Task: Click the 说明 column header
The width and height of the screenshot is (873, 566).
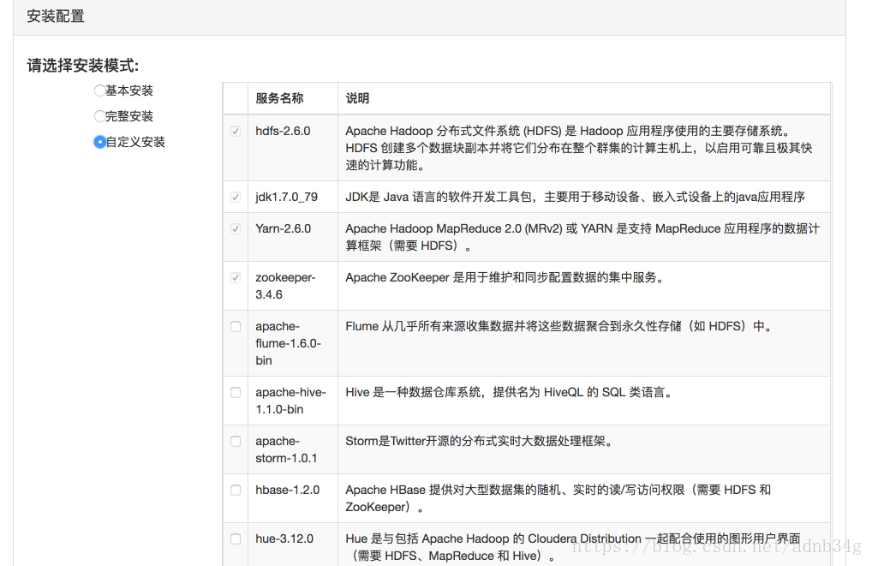Action: pos(357,99)
